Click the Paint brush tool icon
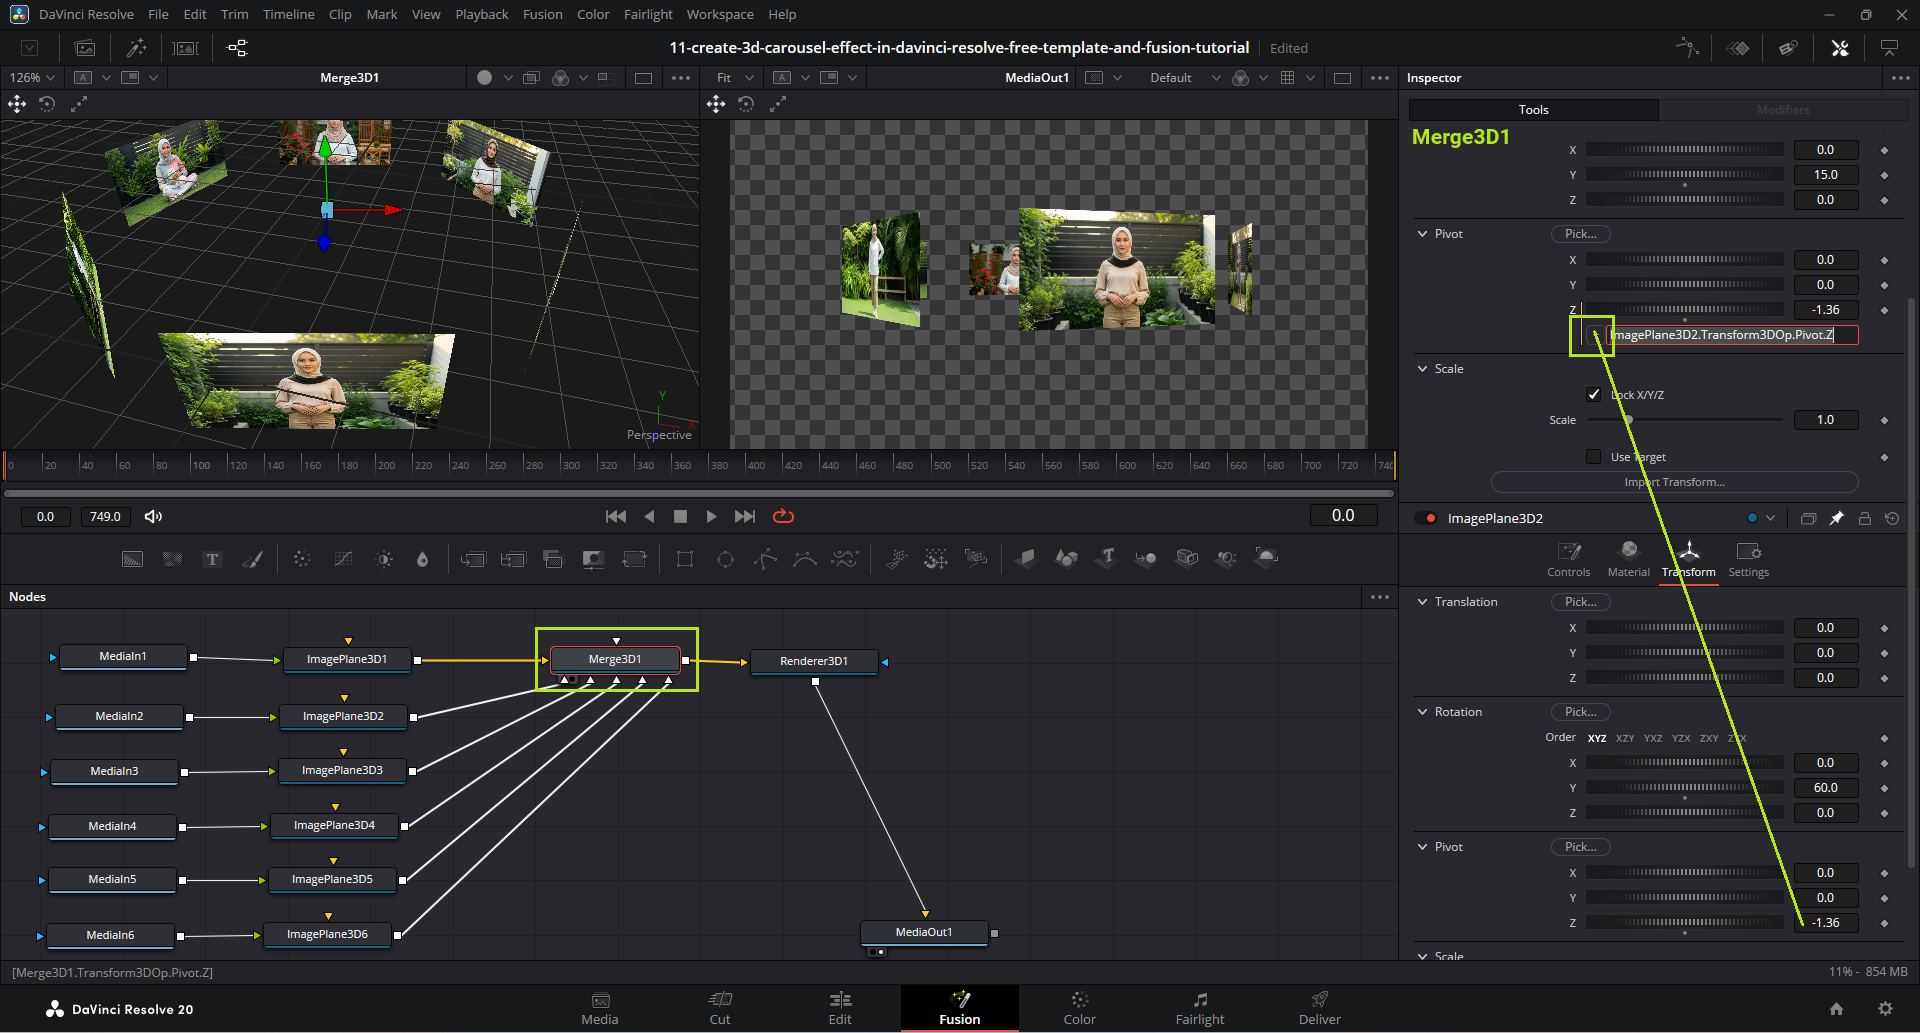 pyautogui.click(x=253, y=559)
